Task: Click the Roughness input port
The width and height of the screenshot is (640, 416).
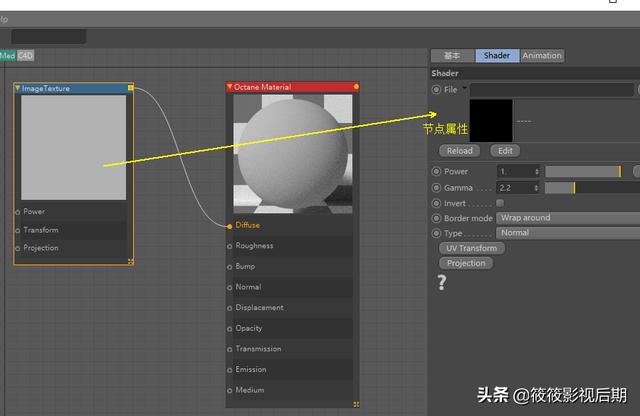Action: pos(230,246)
